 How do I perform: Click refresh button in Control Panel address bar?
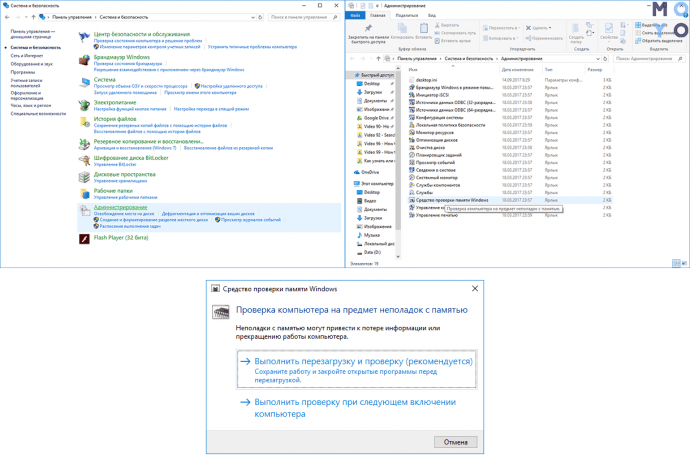coord(260,17)
